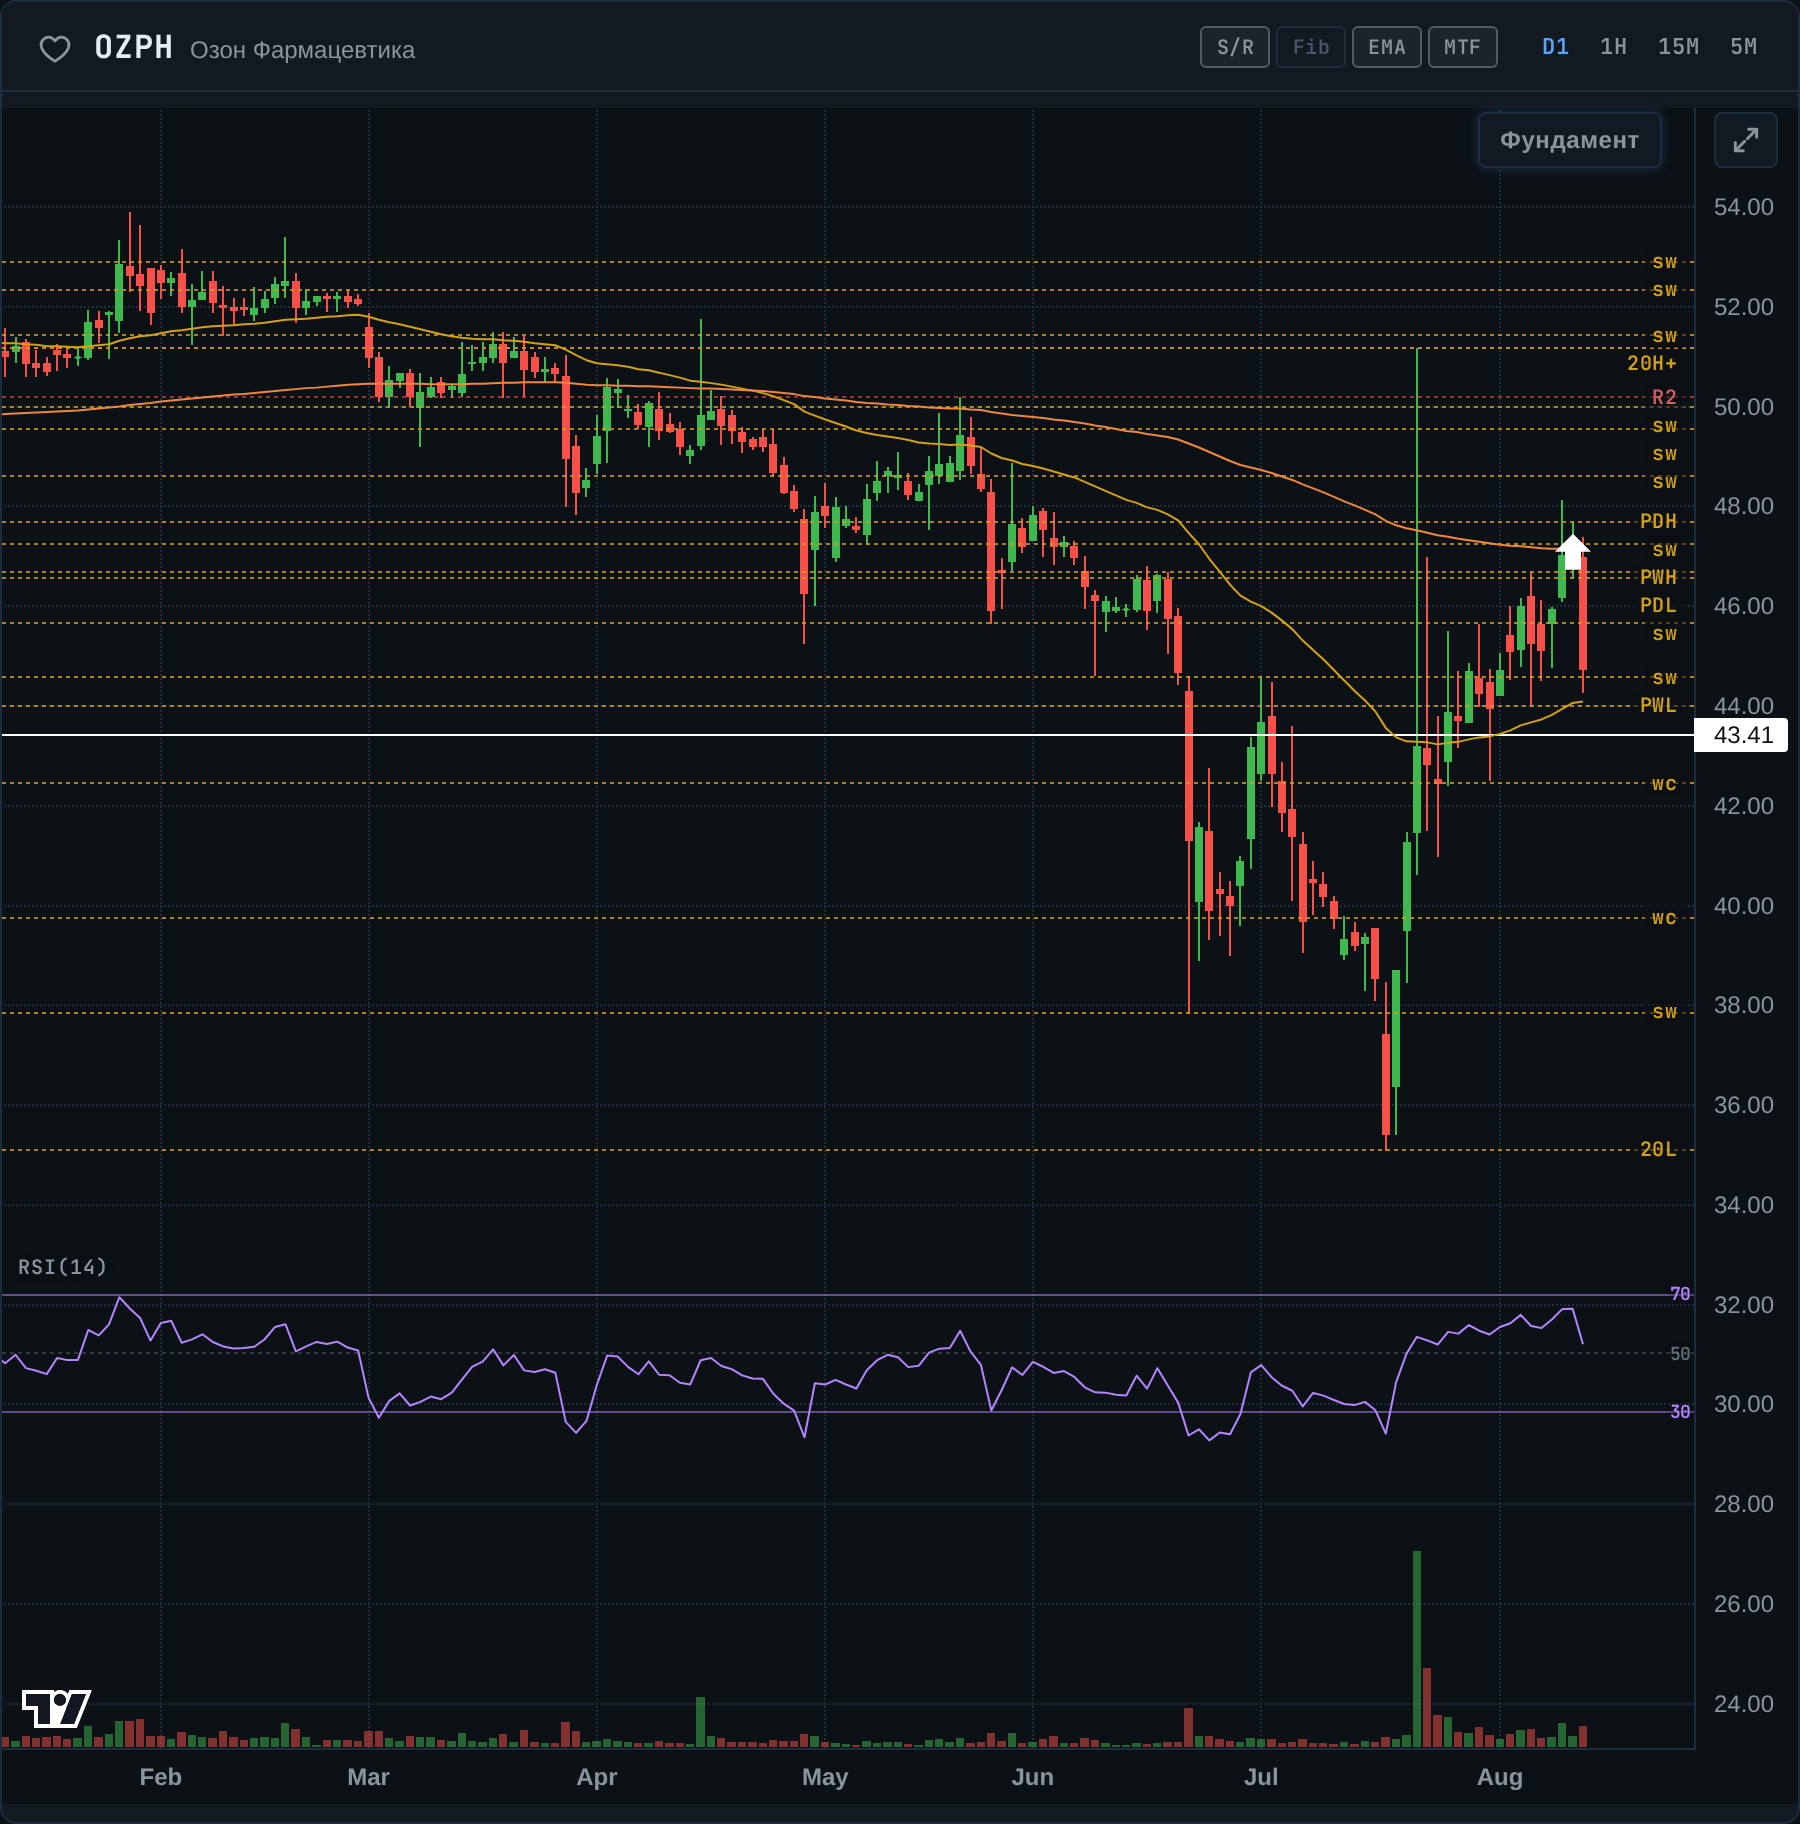Switch to the 5M timeframe
The image size is (1800, 1824).
point(1743,47)
